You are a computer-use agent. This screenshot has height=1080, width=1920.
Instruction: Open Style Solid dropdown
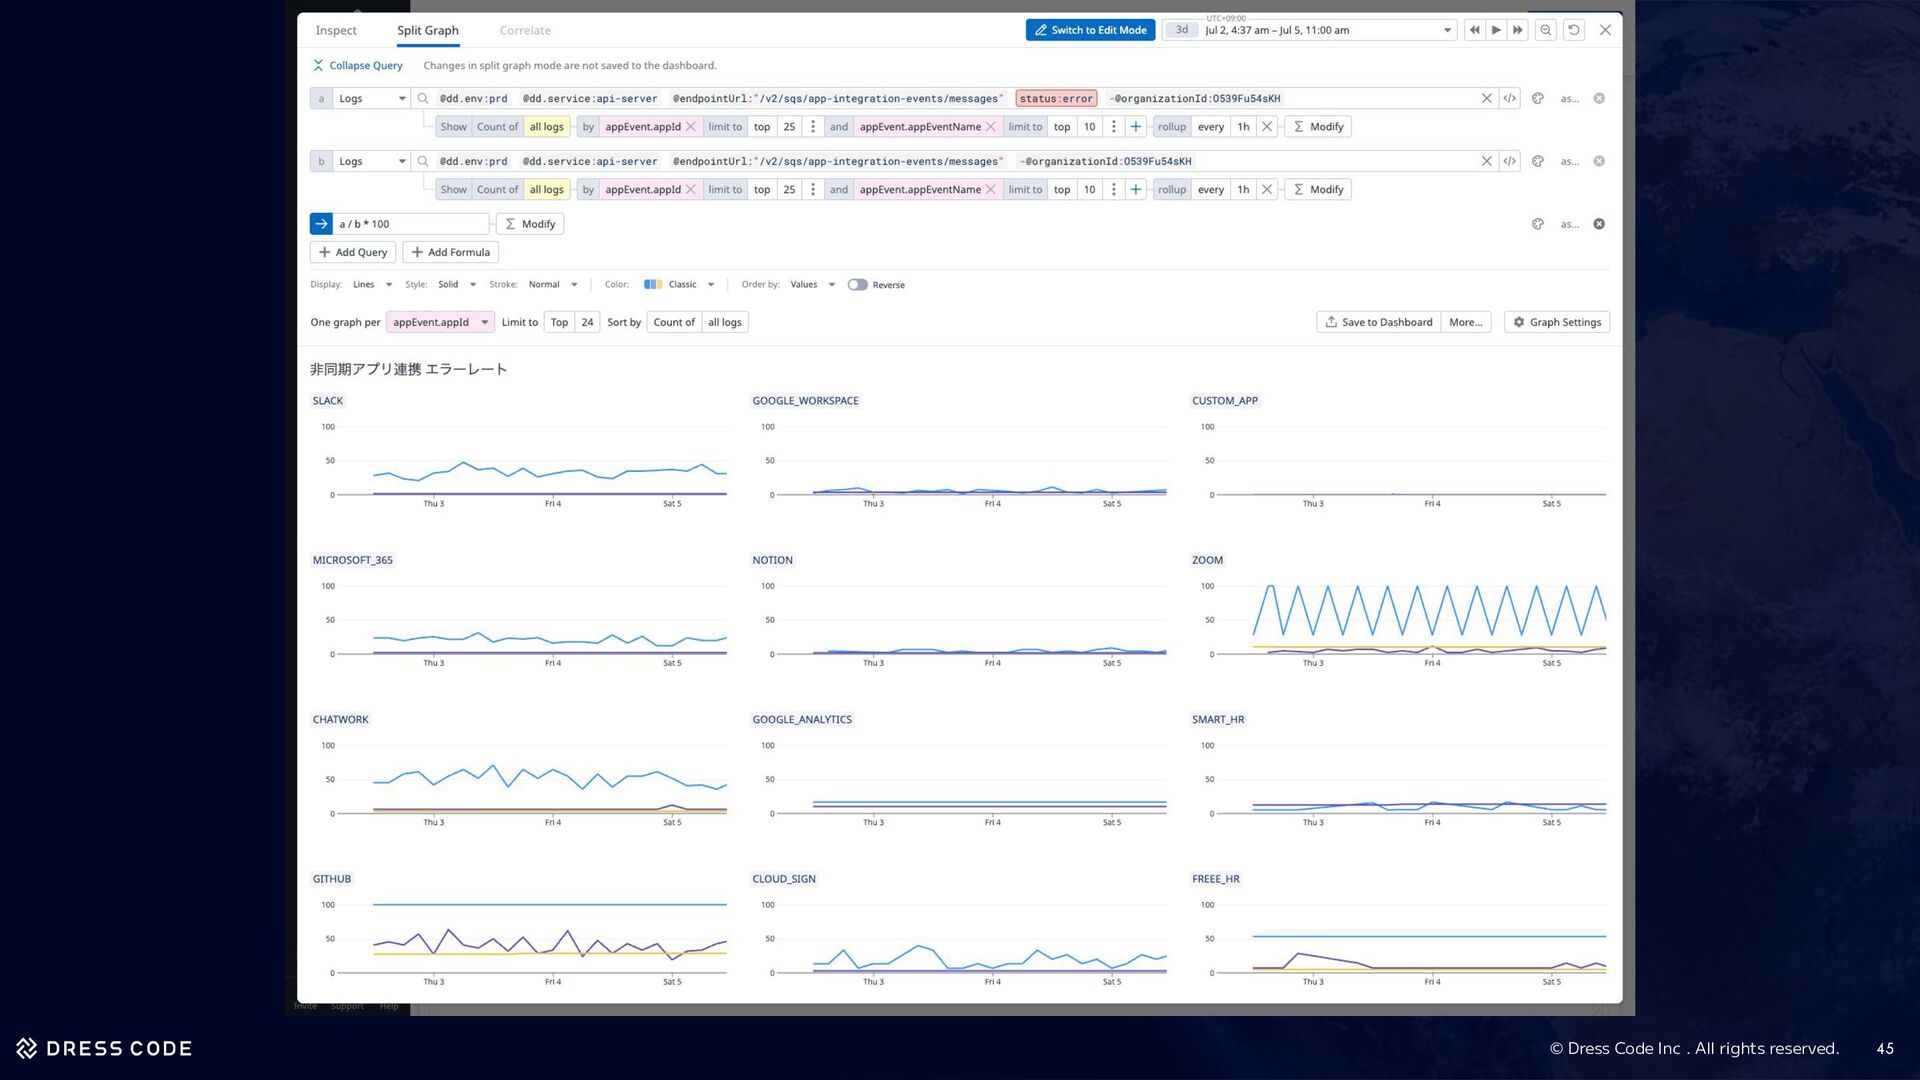click(457, 285)
